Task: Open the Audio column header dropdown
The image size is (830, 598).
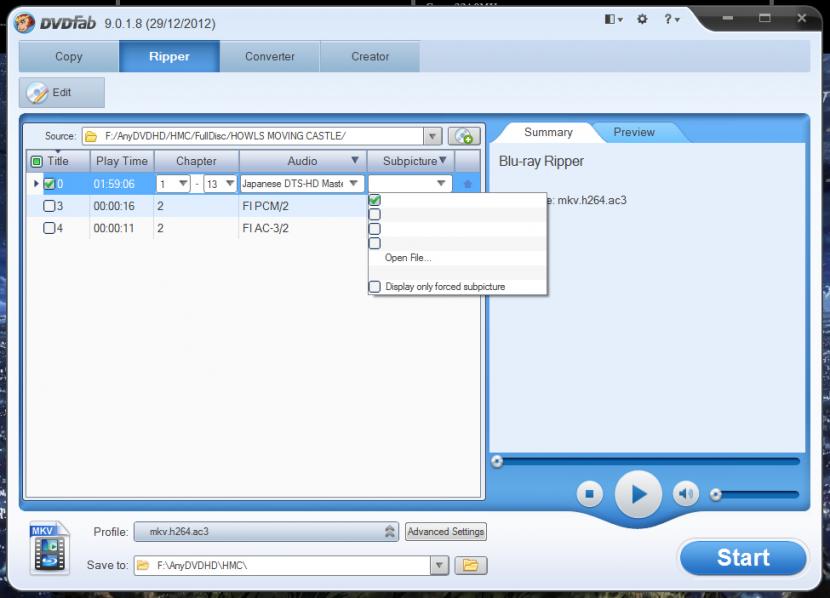Action: tap(355, 160)
